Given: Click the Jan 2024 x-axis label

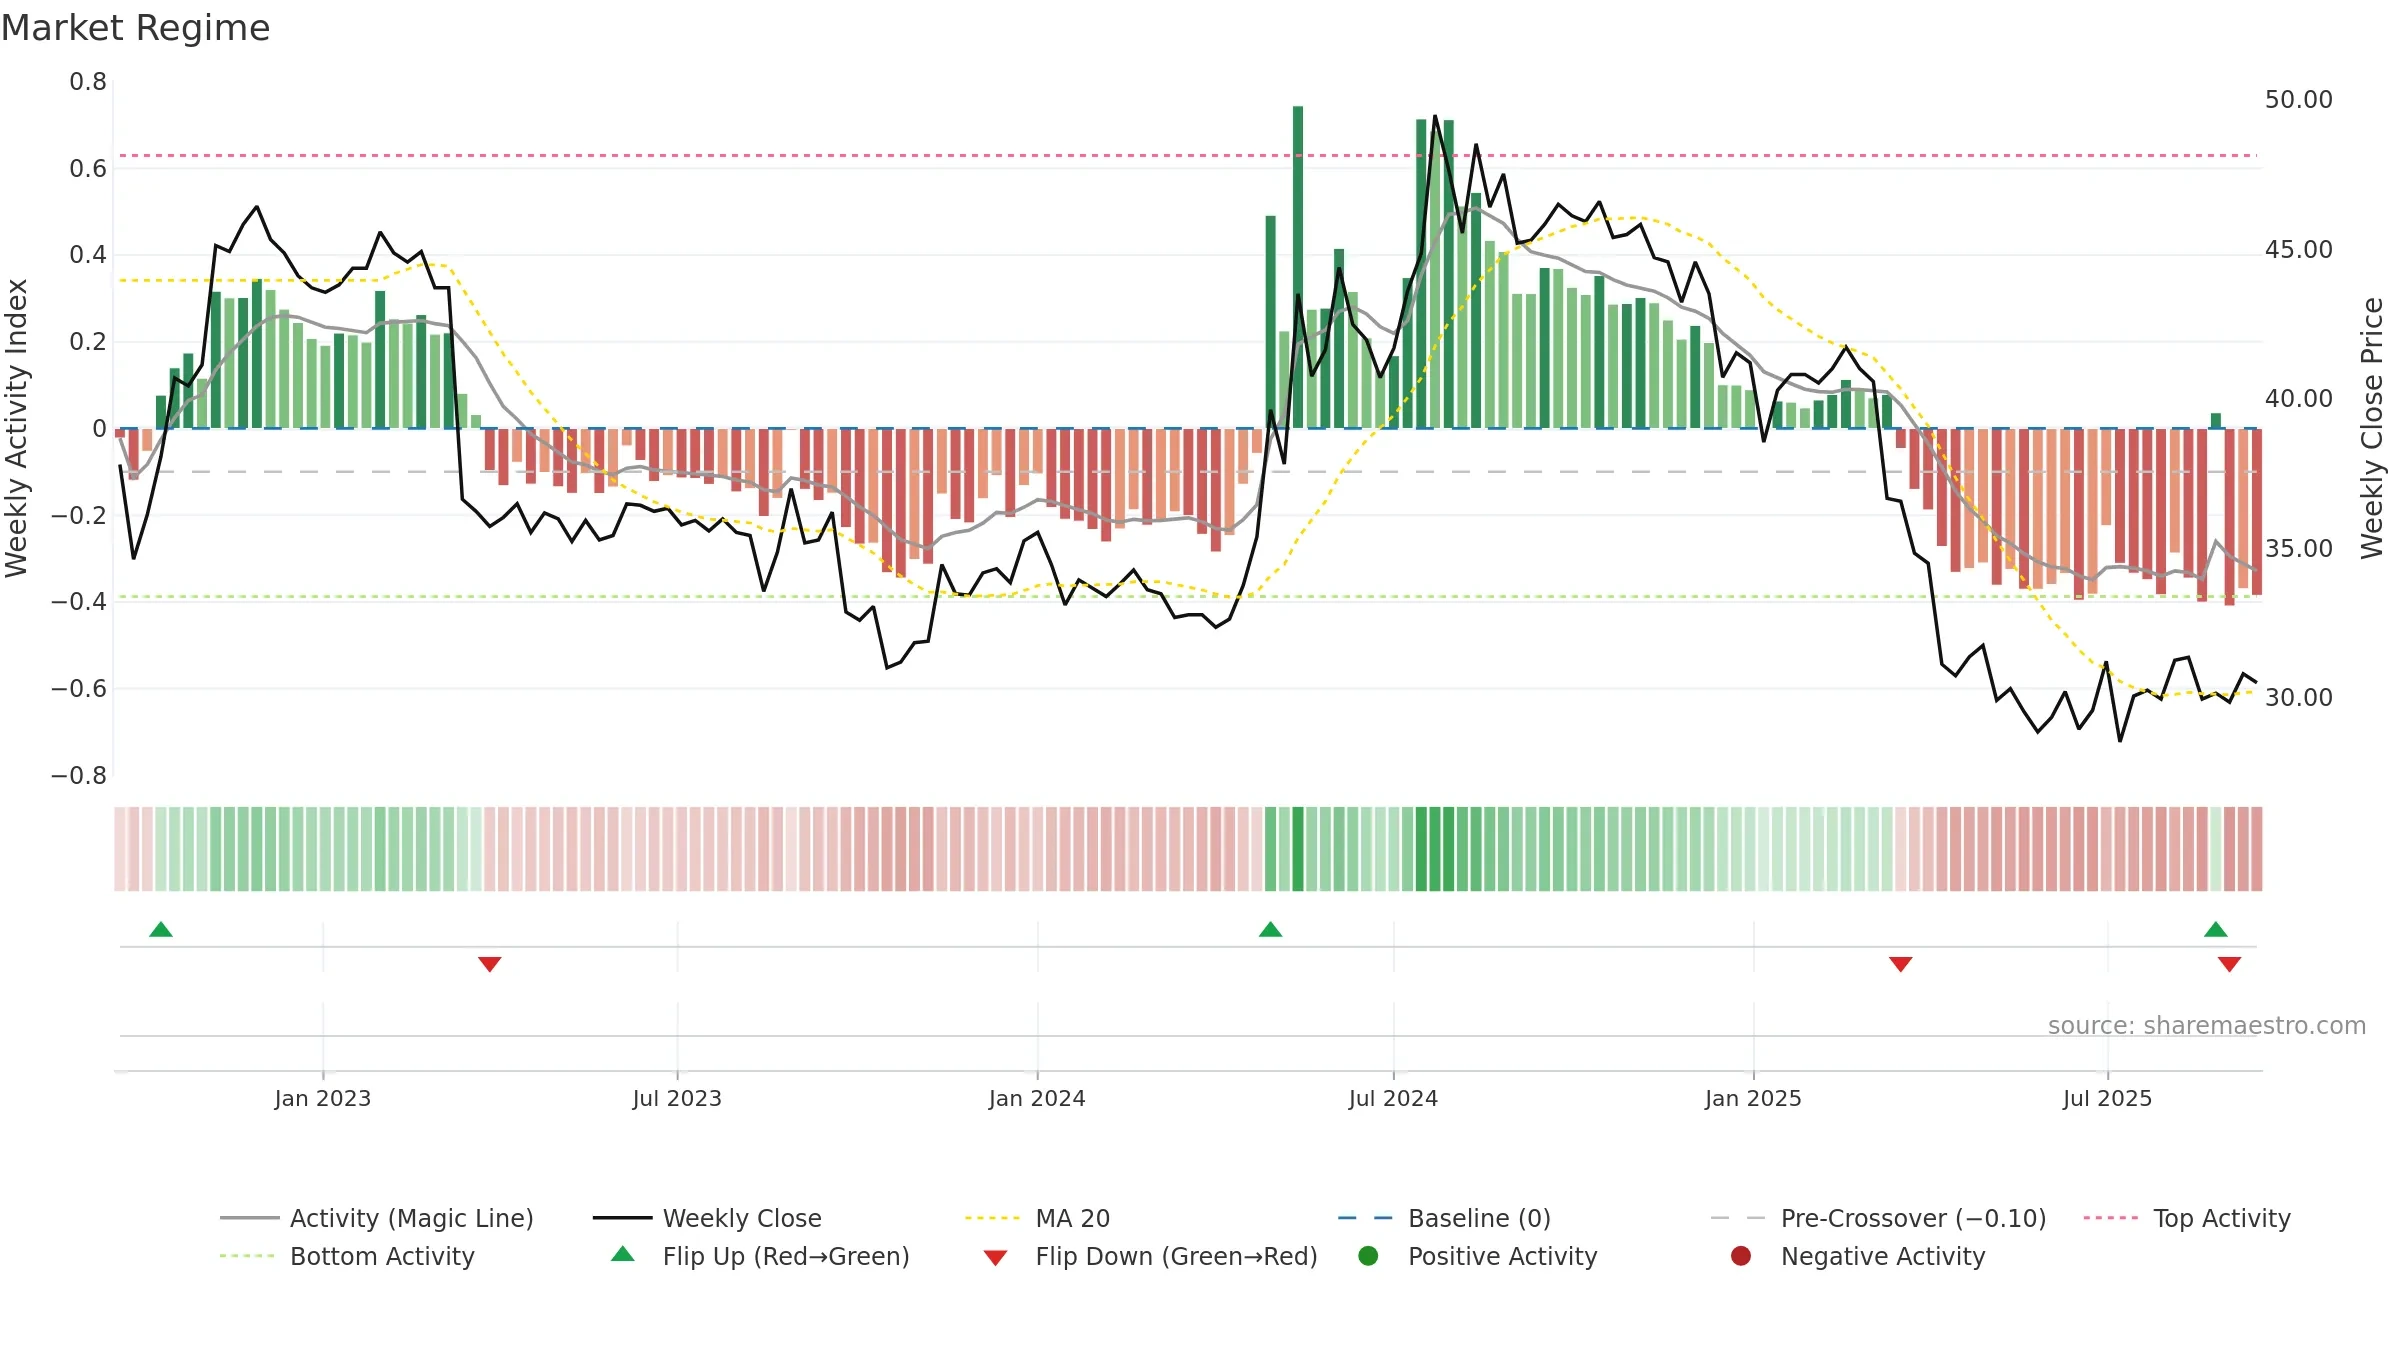Looking at the screenshot, I should point(1037,1099).
